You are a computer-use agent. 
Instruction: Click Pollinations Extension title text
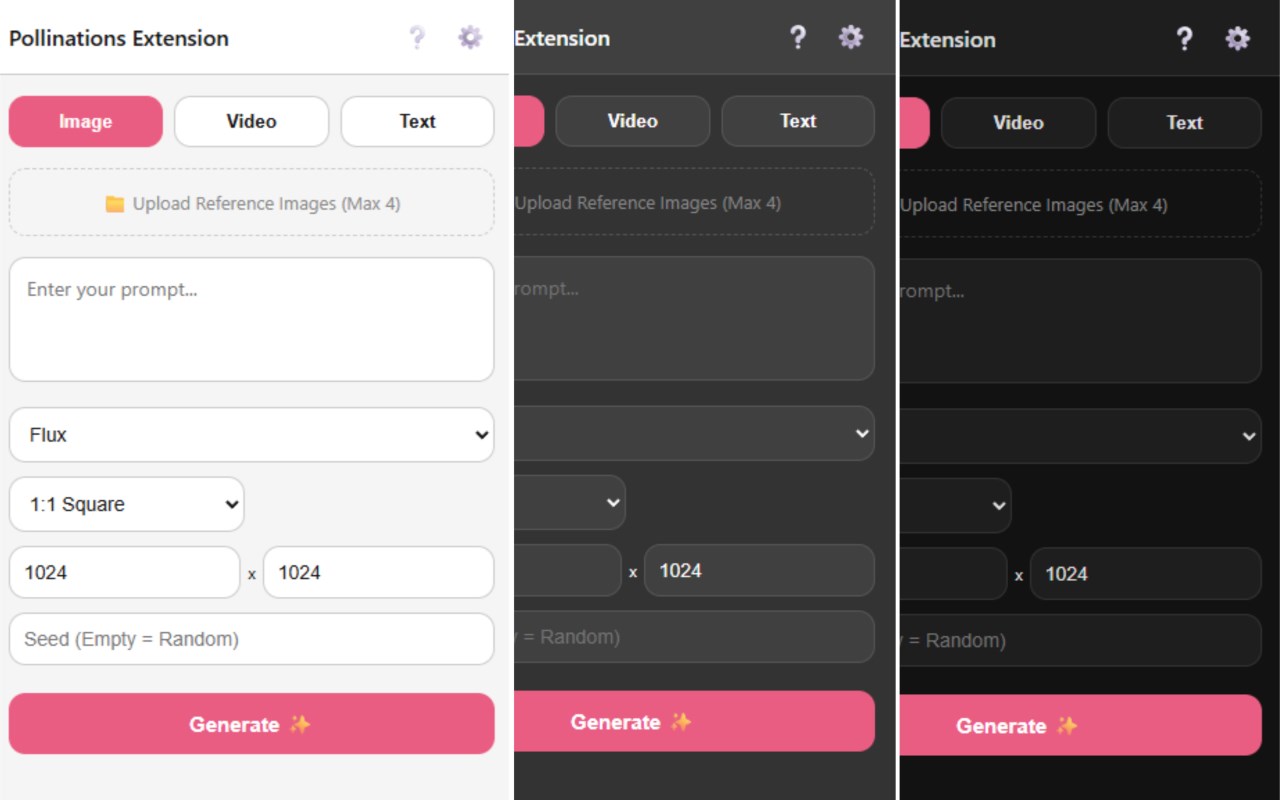click(x=119, y=38)
